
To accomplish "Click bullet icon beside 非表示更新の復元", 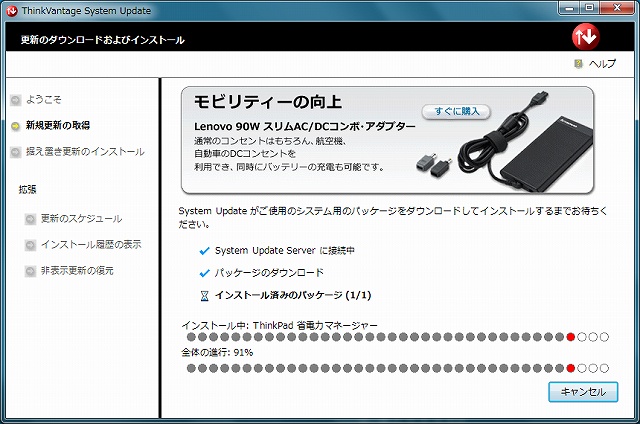I will click(30, 271).
